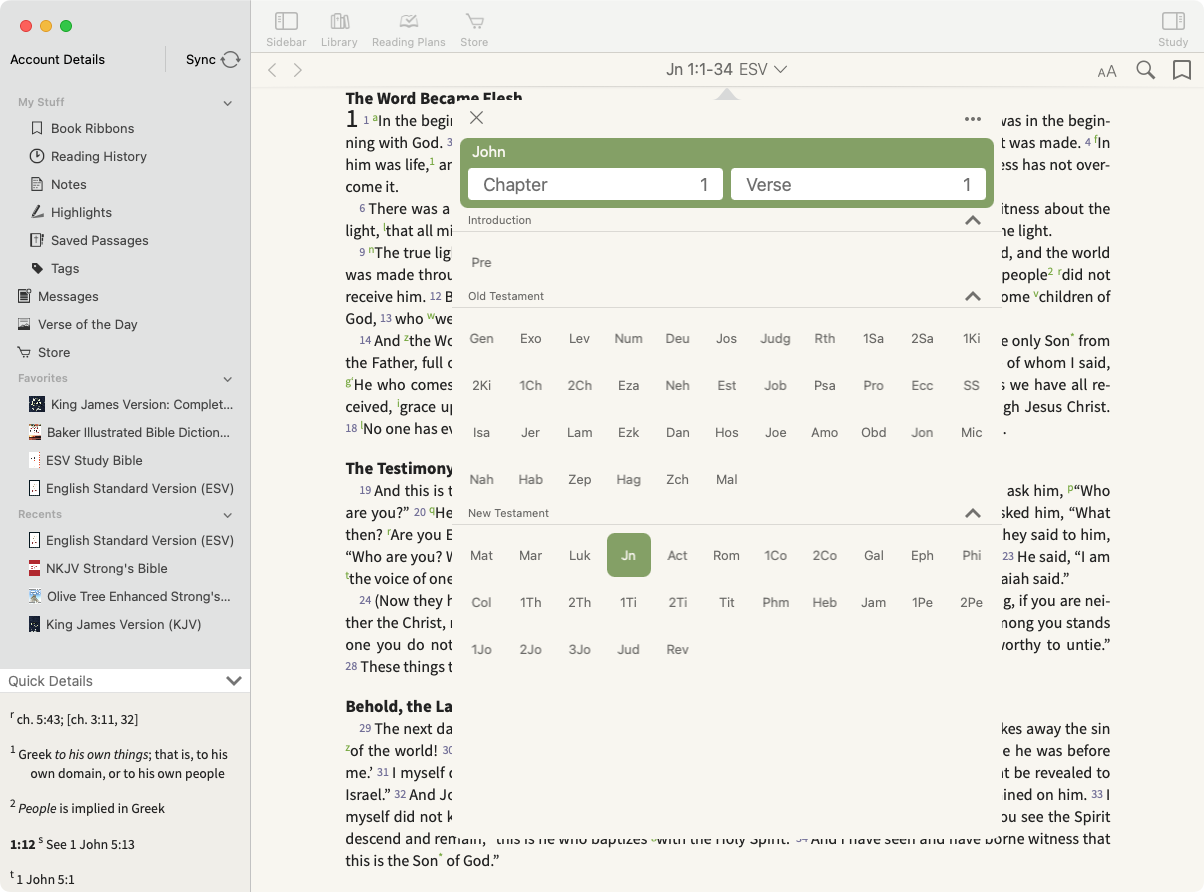Click the Chapter number field

[x=595, y=184]
